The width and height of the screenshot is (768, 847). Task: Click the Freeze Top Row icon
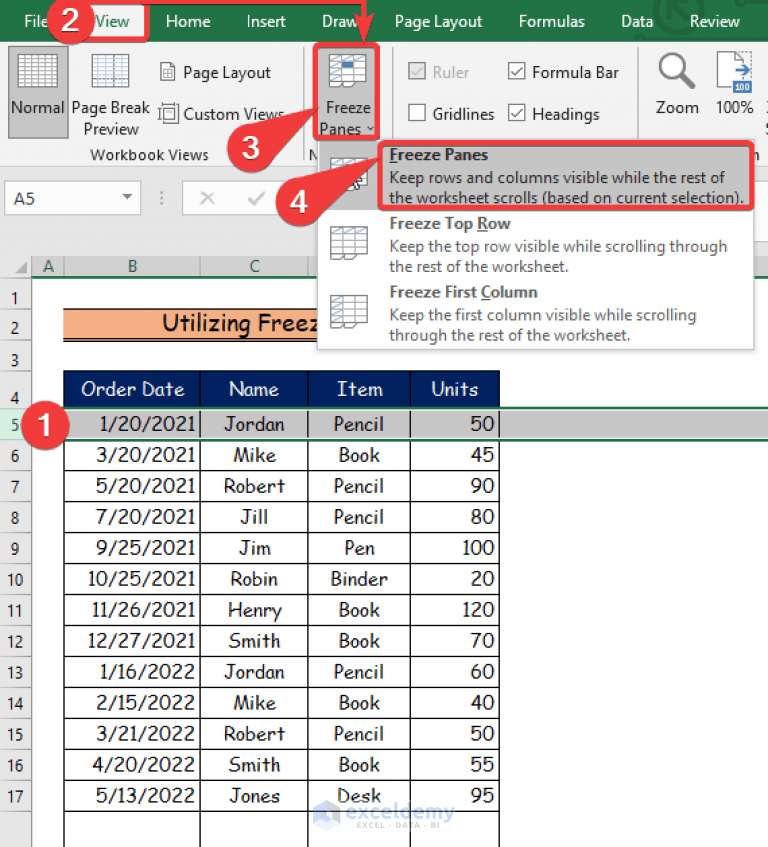click(x=349, y=243)
